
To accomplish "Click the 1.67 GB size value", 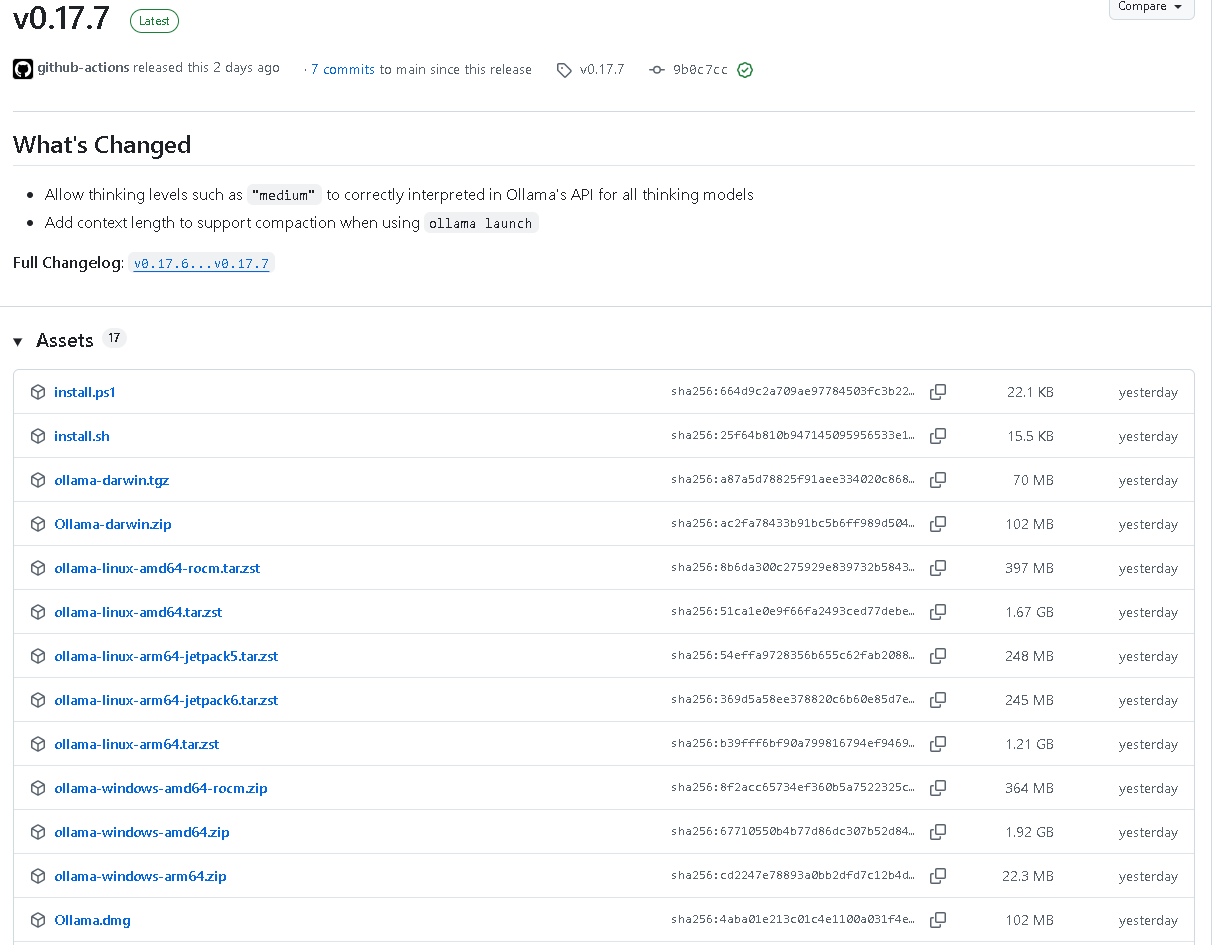I will (x=1030, y=612).
